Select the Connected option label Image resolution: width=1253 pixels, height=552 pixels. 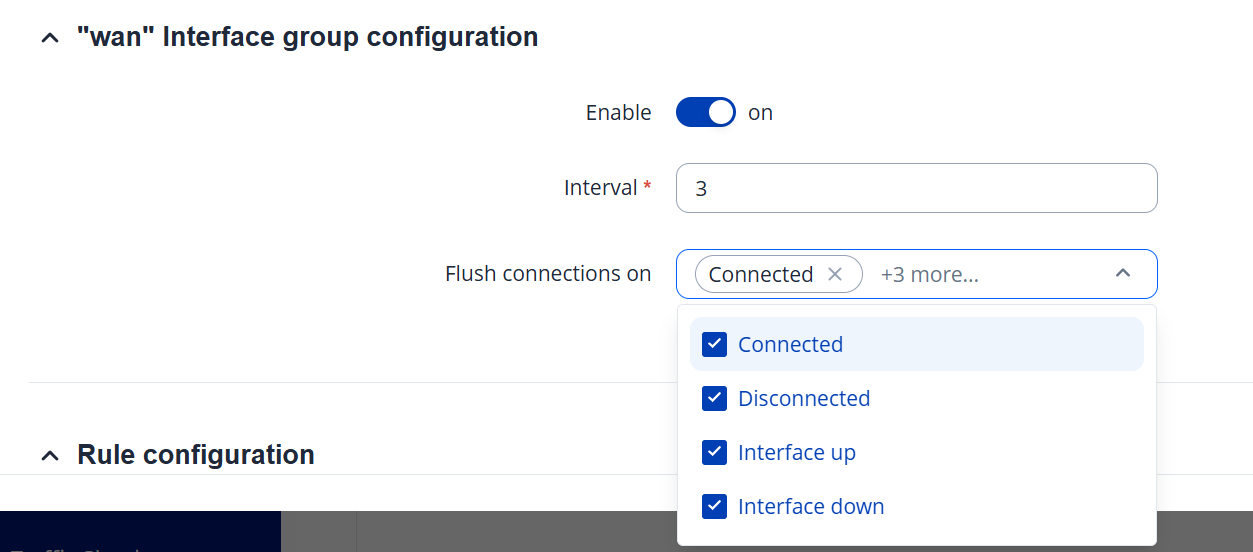click(x=790, y=344)
